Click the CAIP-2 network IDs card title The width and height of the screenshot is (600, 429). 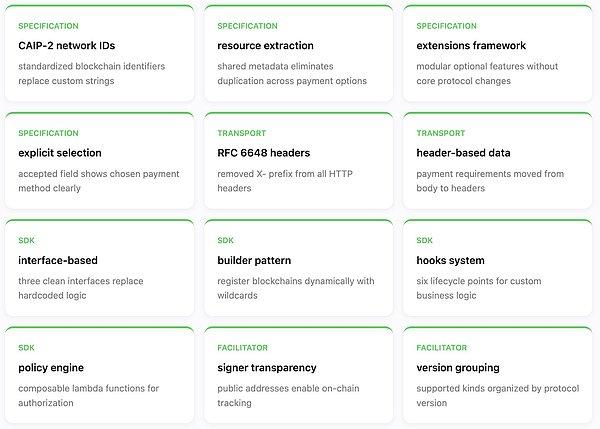coord(62,45)
